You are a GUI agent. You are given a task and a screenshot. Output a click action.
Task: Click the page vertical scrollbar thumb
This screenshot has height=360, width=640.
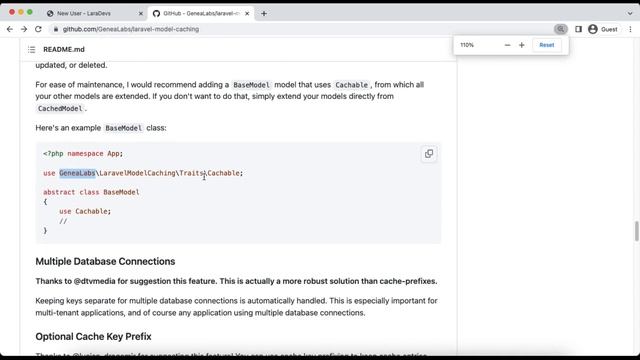[636, 231]
